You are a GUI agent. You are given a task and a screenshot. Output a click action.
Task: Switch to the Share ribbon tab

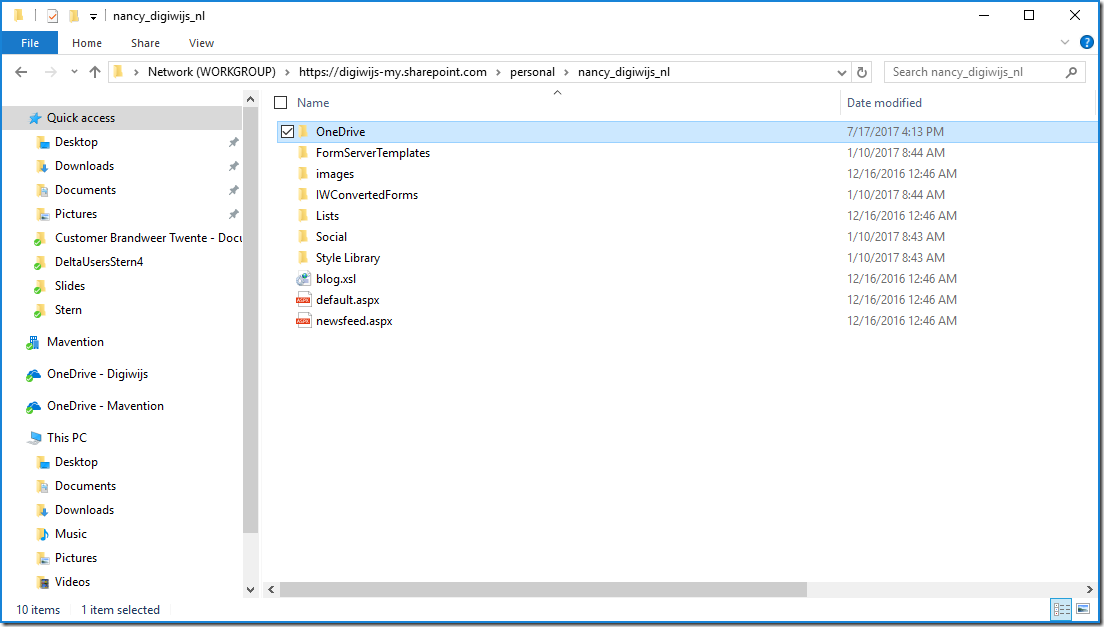click(x=145, y=43)
